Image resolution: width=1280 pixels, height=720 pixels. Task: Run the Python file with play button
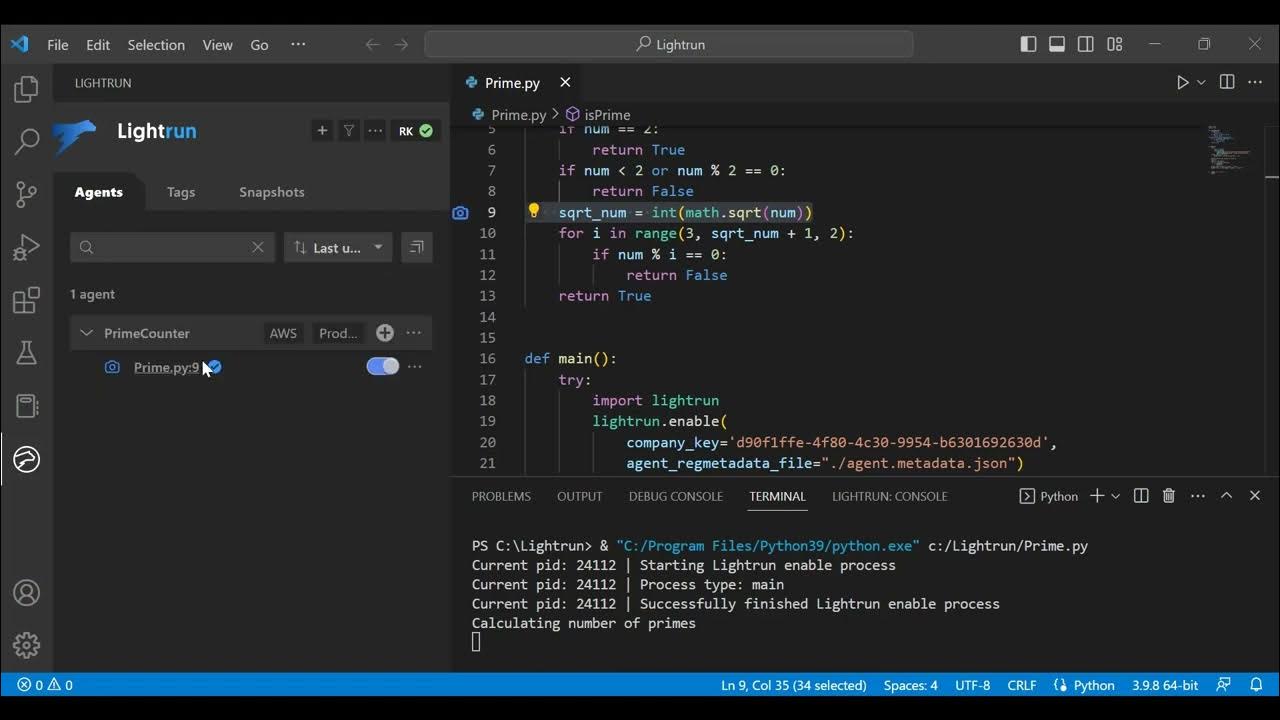pos(1183,82)
